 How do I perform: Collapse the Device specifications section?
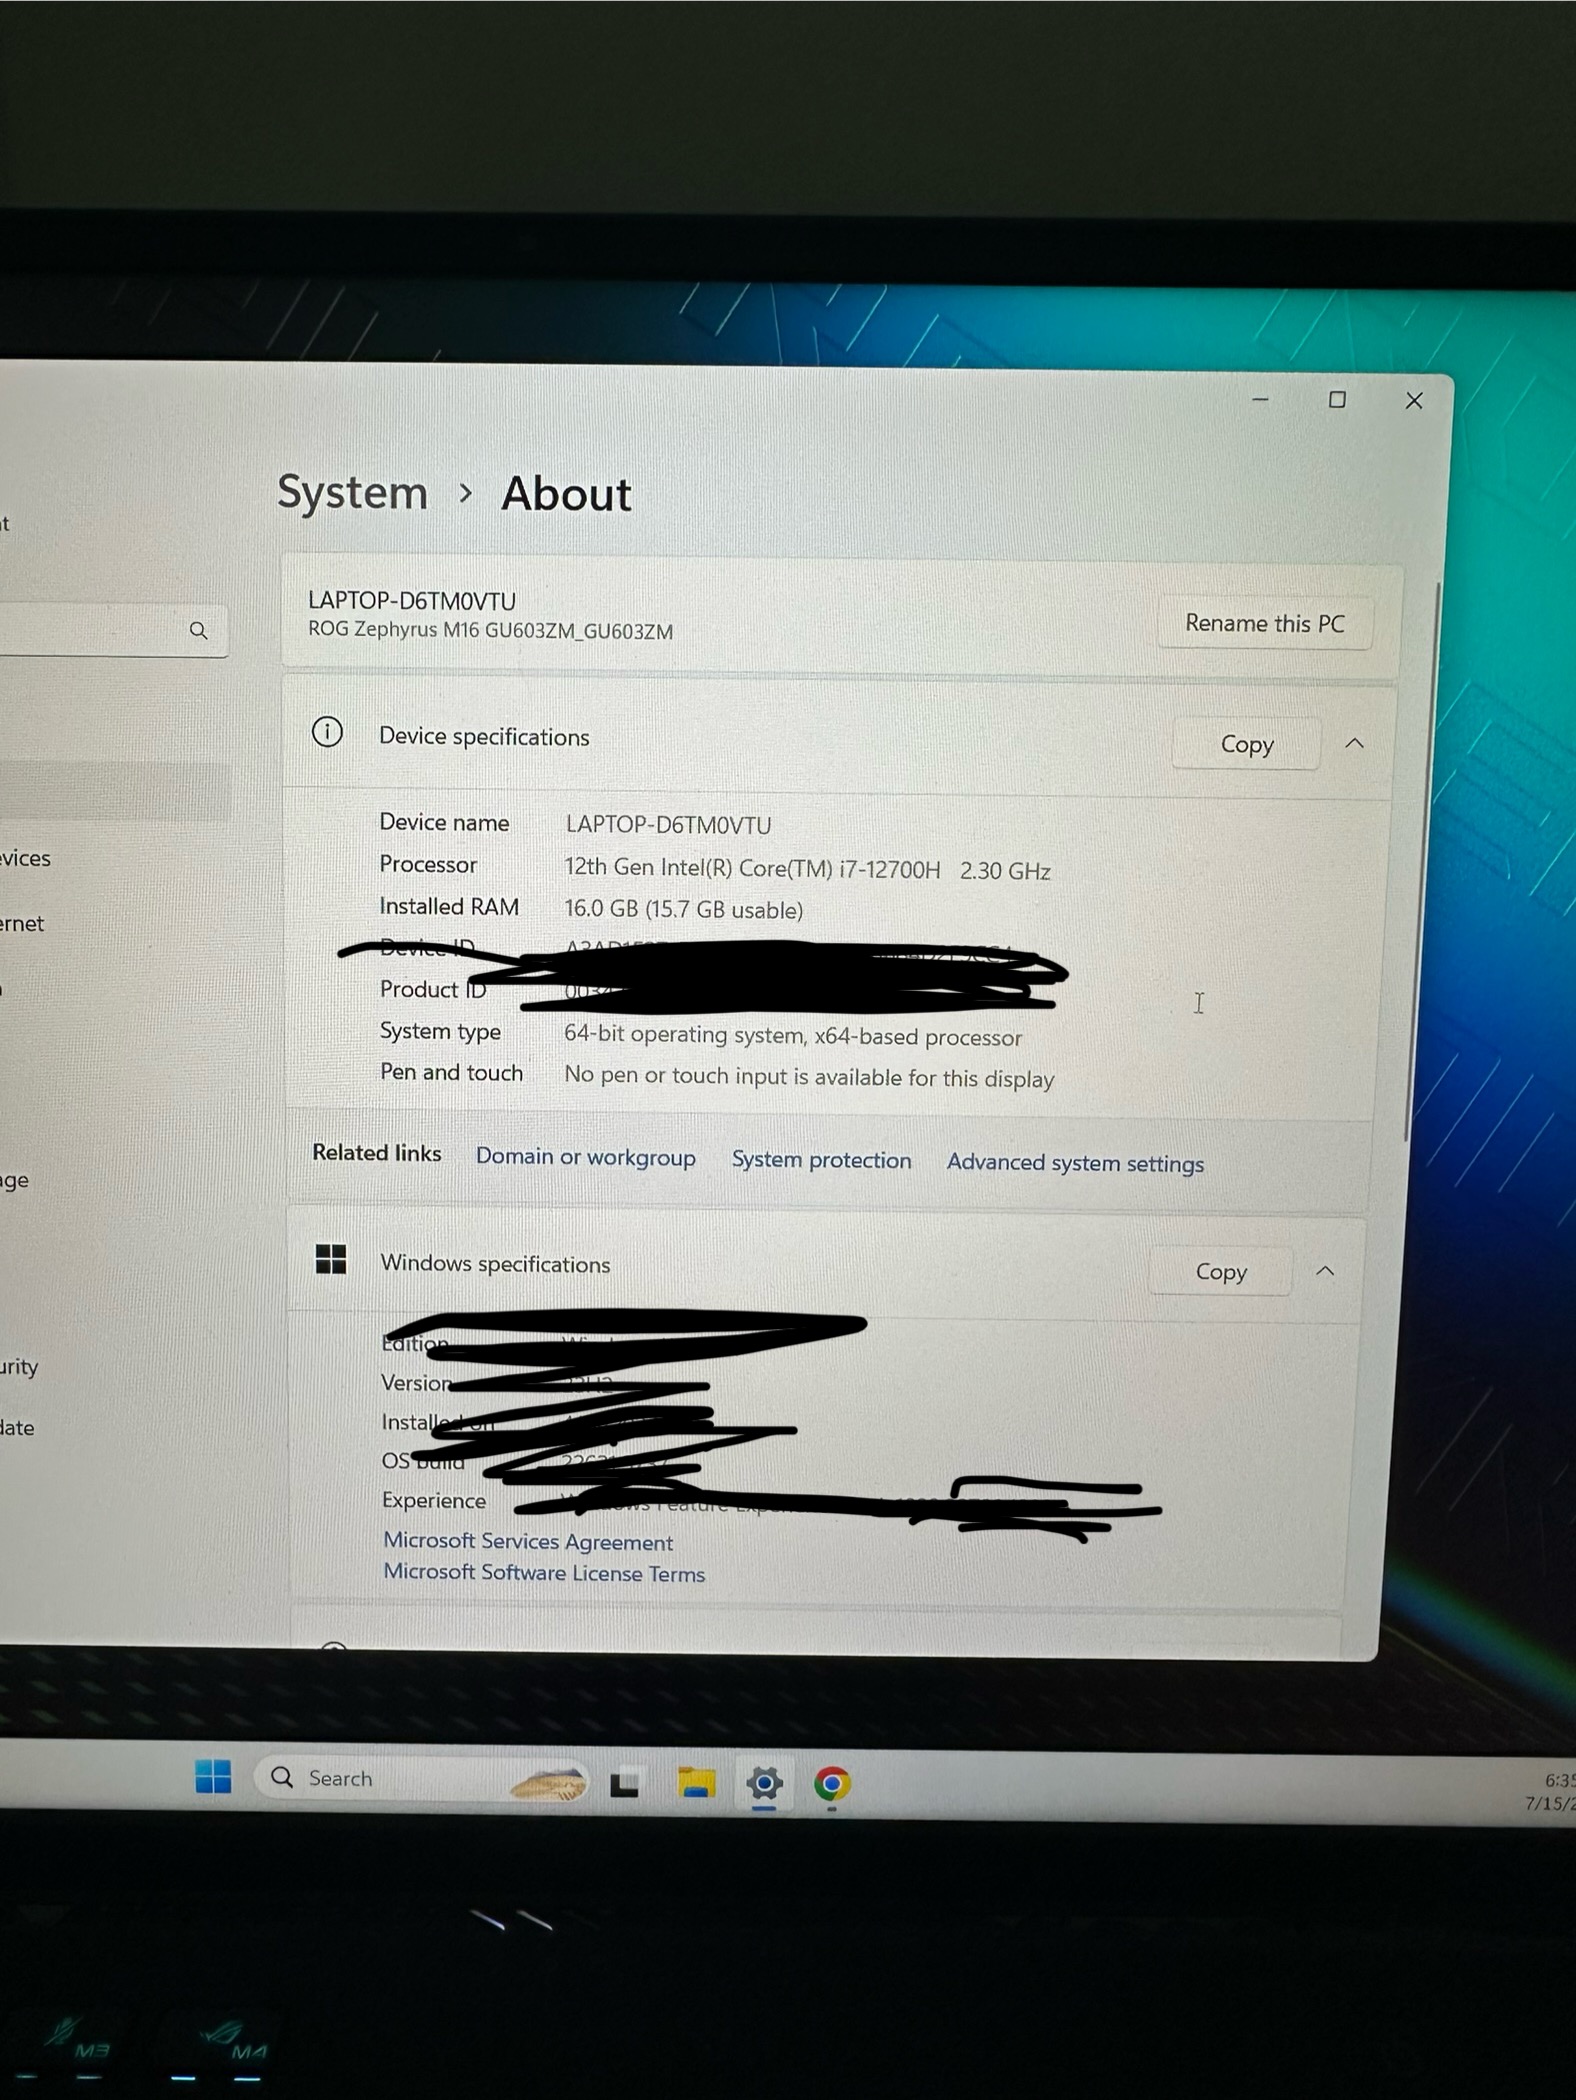click(x=1354, y=744)
